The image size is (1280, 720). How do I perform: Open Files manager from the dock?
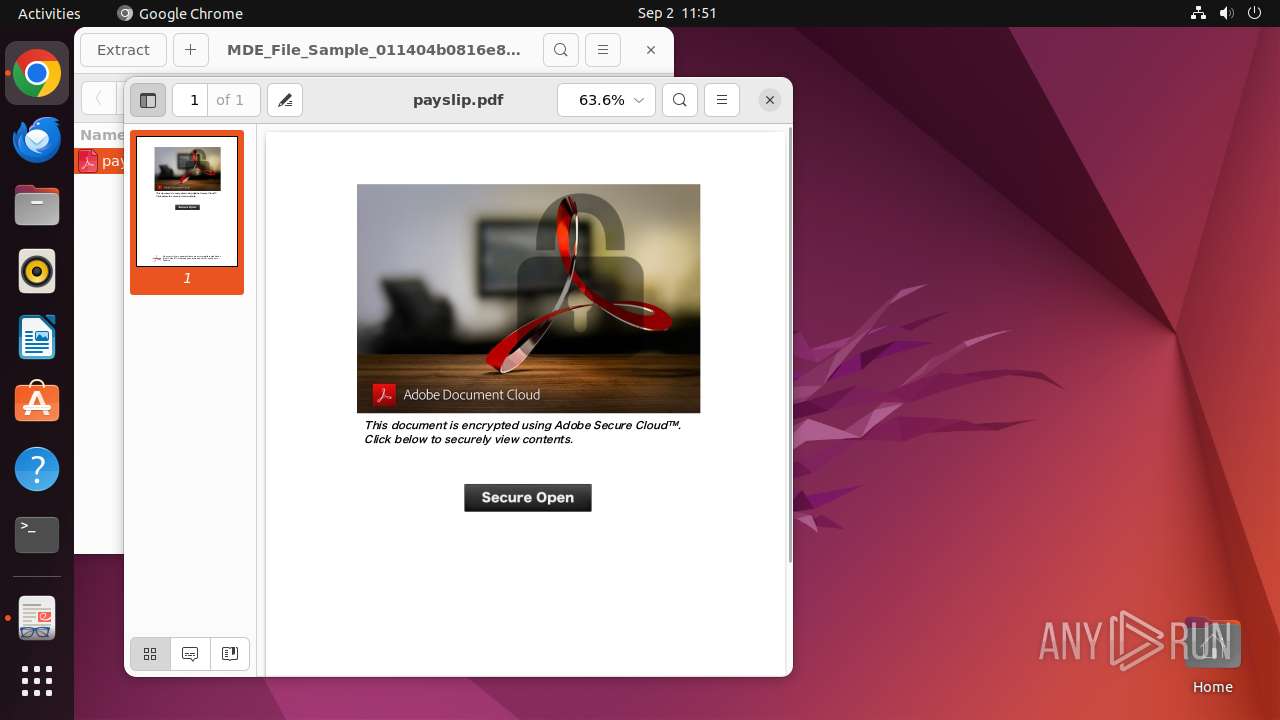tap(37, 206)
